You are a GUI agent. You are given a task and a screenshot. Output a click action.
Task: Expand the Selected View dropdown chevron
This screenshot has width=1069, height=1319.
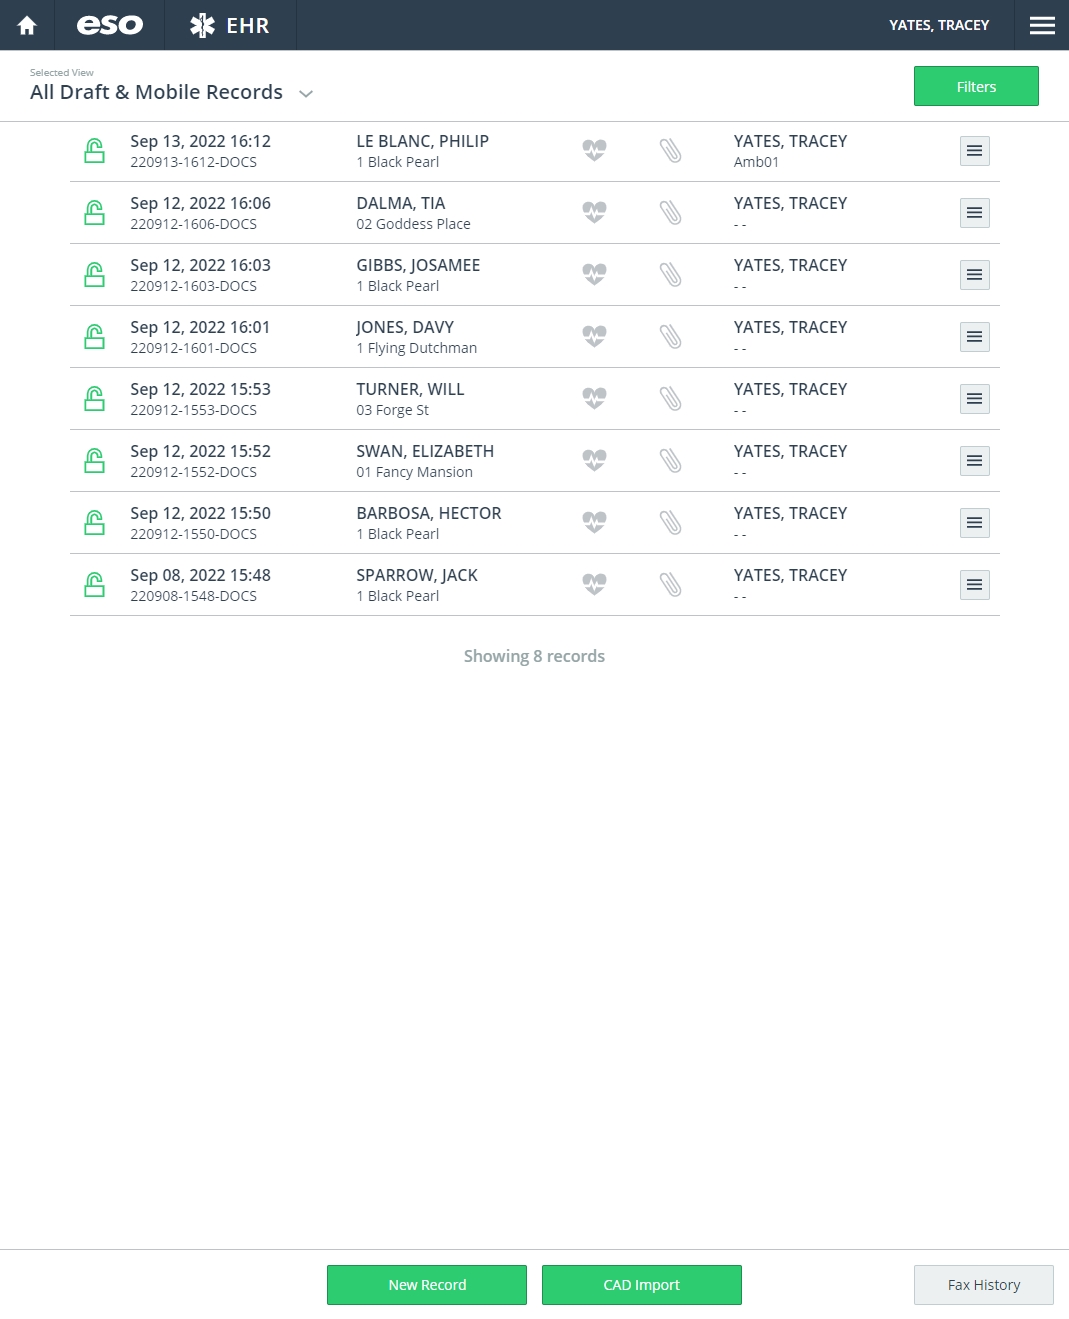306,94
